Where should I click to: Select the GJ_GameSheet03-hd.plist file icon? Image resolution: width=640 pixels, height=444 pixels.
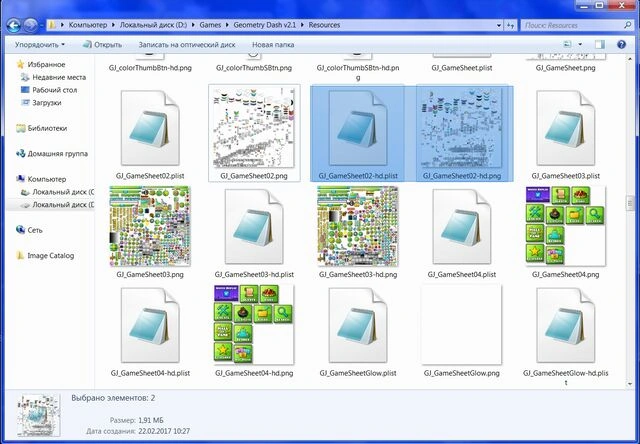pyautogui.click(x=254, y=226)
